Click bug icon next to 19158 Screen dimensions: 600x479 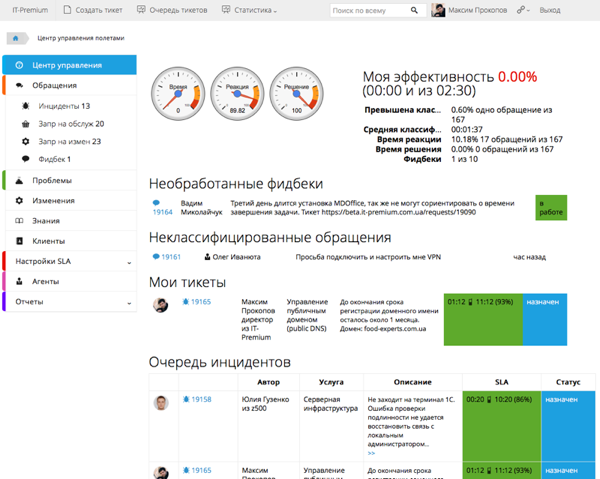point(186,399)
